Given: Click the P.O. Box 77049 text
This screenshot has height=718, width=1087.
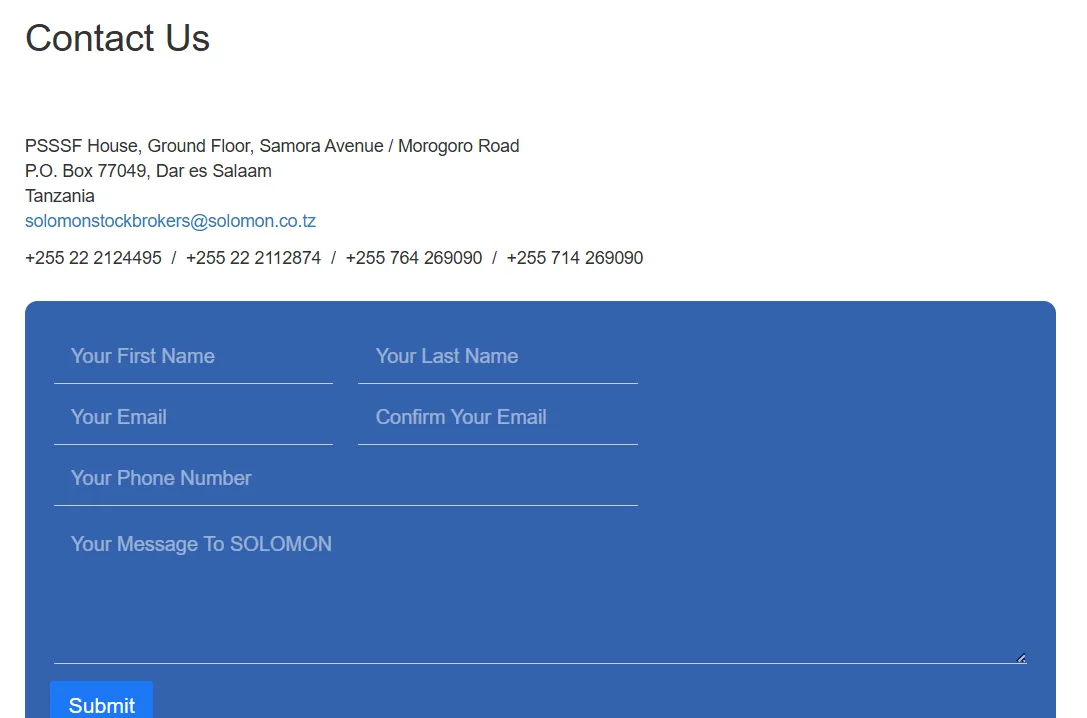Looking at the screenshot, I should [x=86, y=171].
